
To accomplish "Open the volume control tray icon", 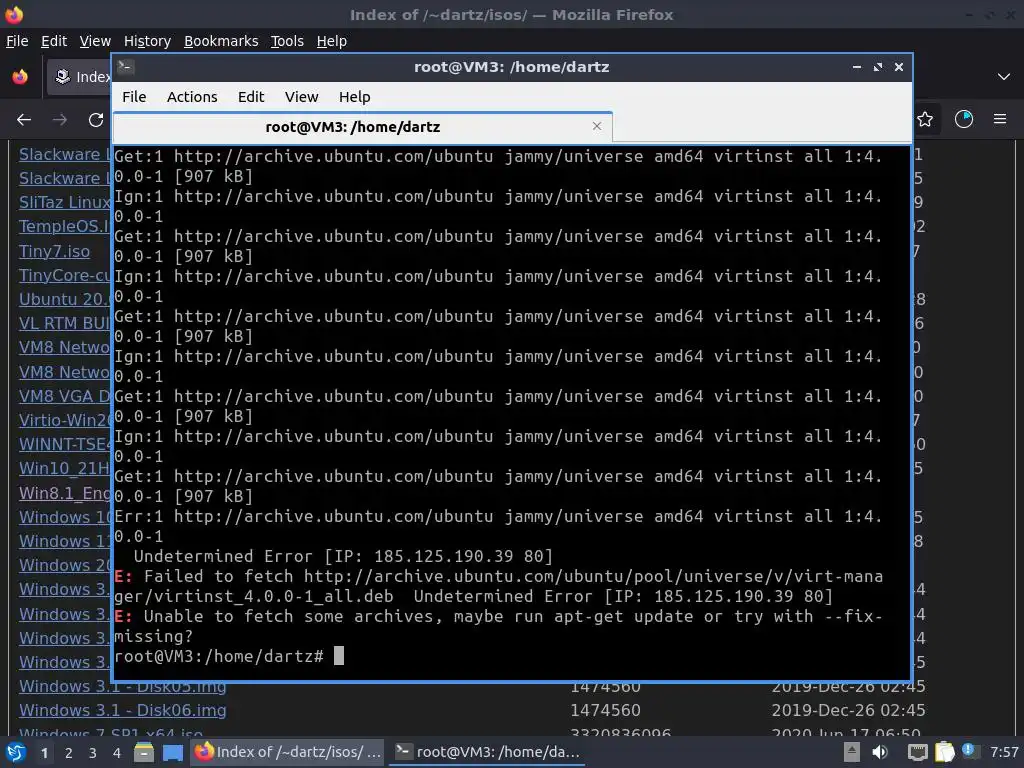I will tap(880, 752).
